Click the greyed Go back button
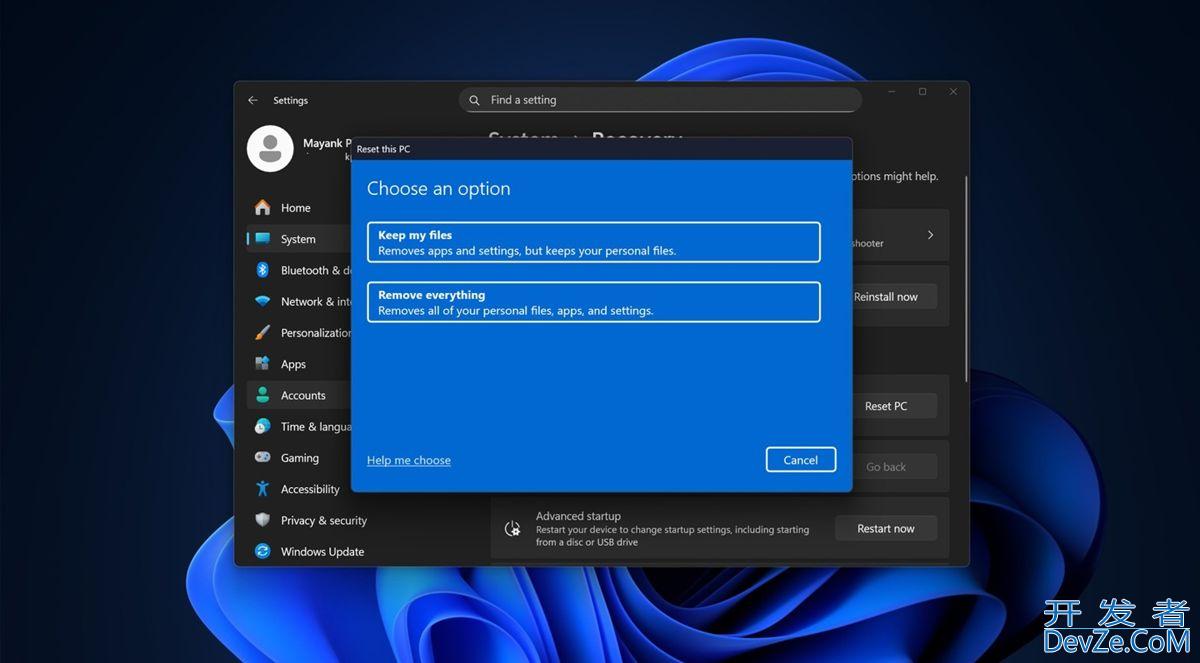This screenshot has height=663, width=1200. click(885, 467)
